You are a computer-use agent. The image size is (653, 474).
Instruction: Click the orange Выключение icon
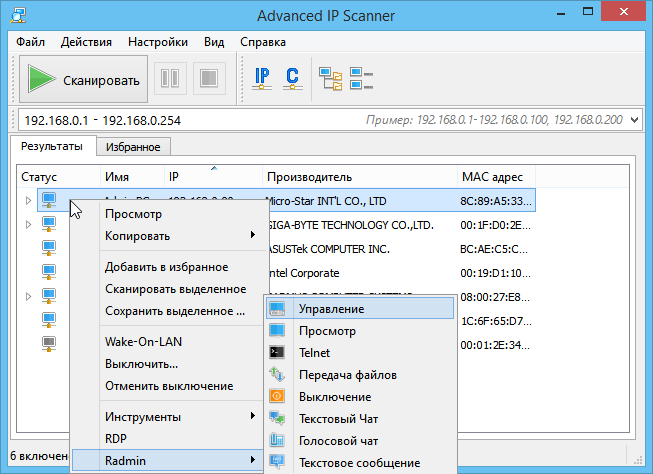277,396
